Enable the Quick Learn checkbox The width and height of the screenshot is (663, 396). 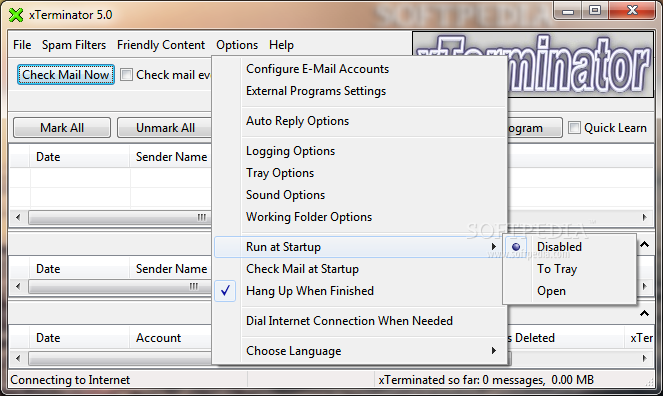click(x=574, y=128)
